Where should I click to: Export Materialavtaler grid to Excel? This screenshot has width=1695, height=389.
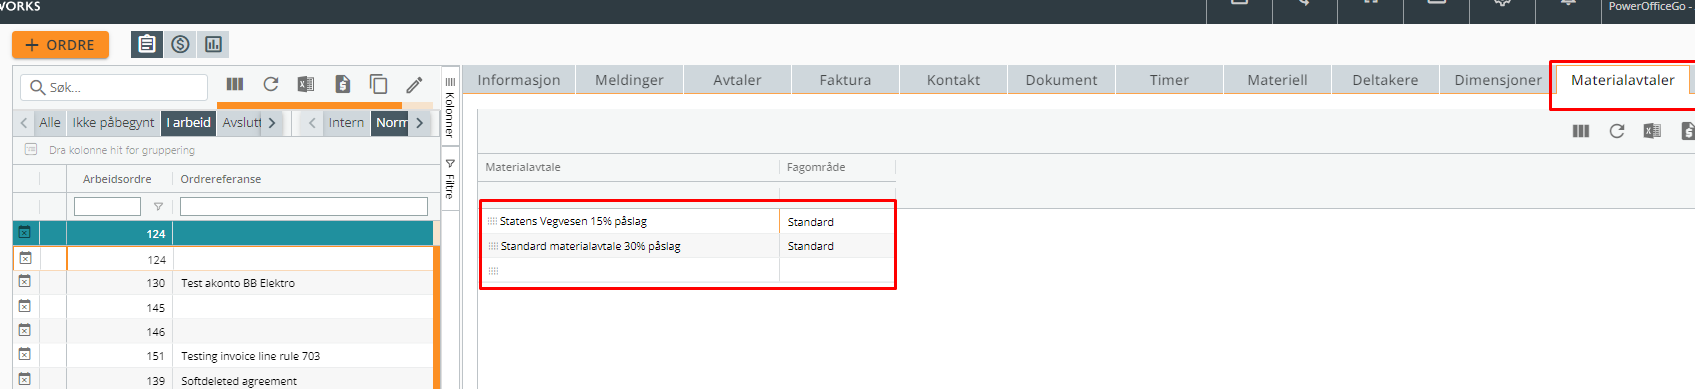[x=1652, y=131]
